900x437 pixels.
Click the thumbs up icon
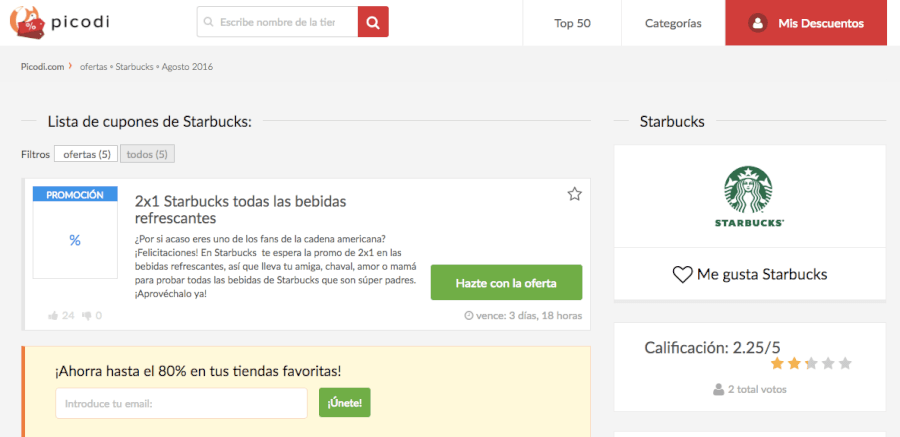54,316
